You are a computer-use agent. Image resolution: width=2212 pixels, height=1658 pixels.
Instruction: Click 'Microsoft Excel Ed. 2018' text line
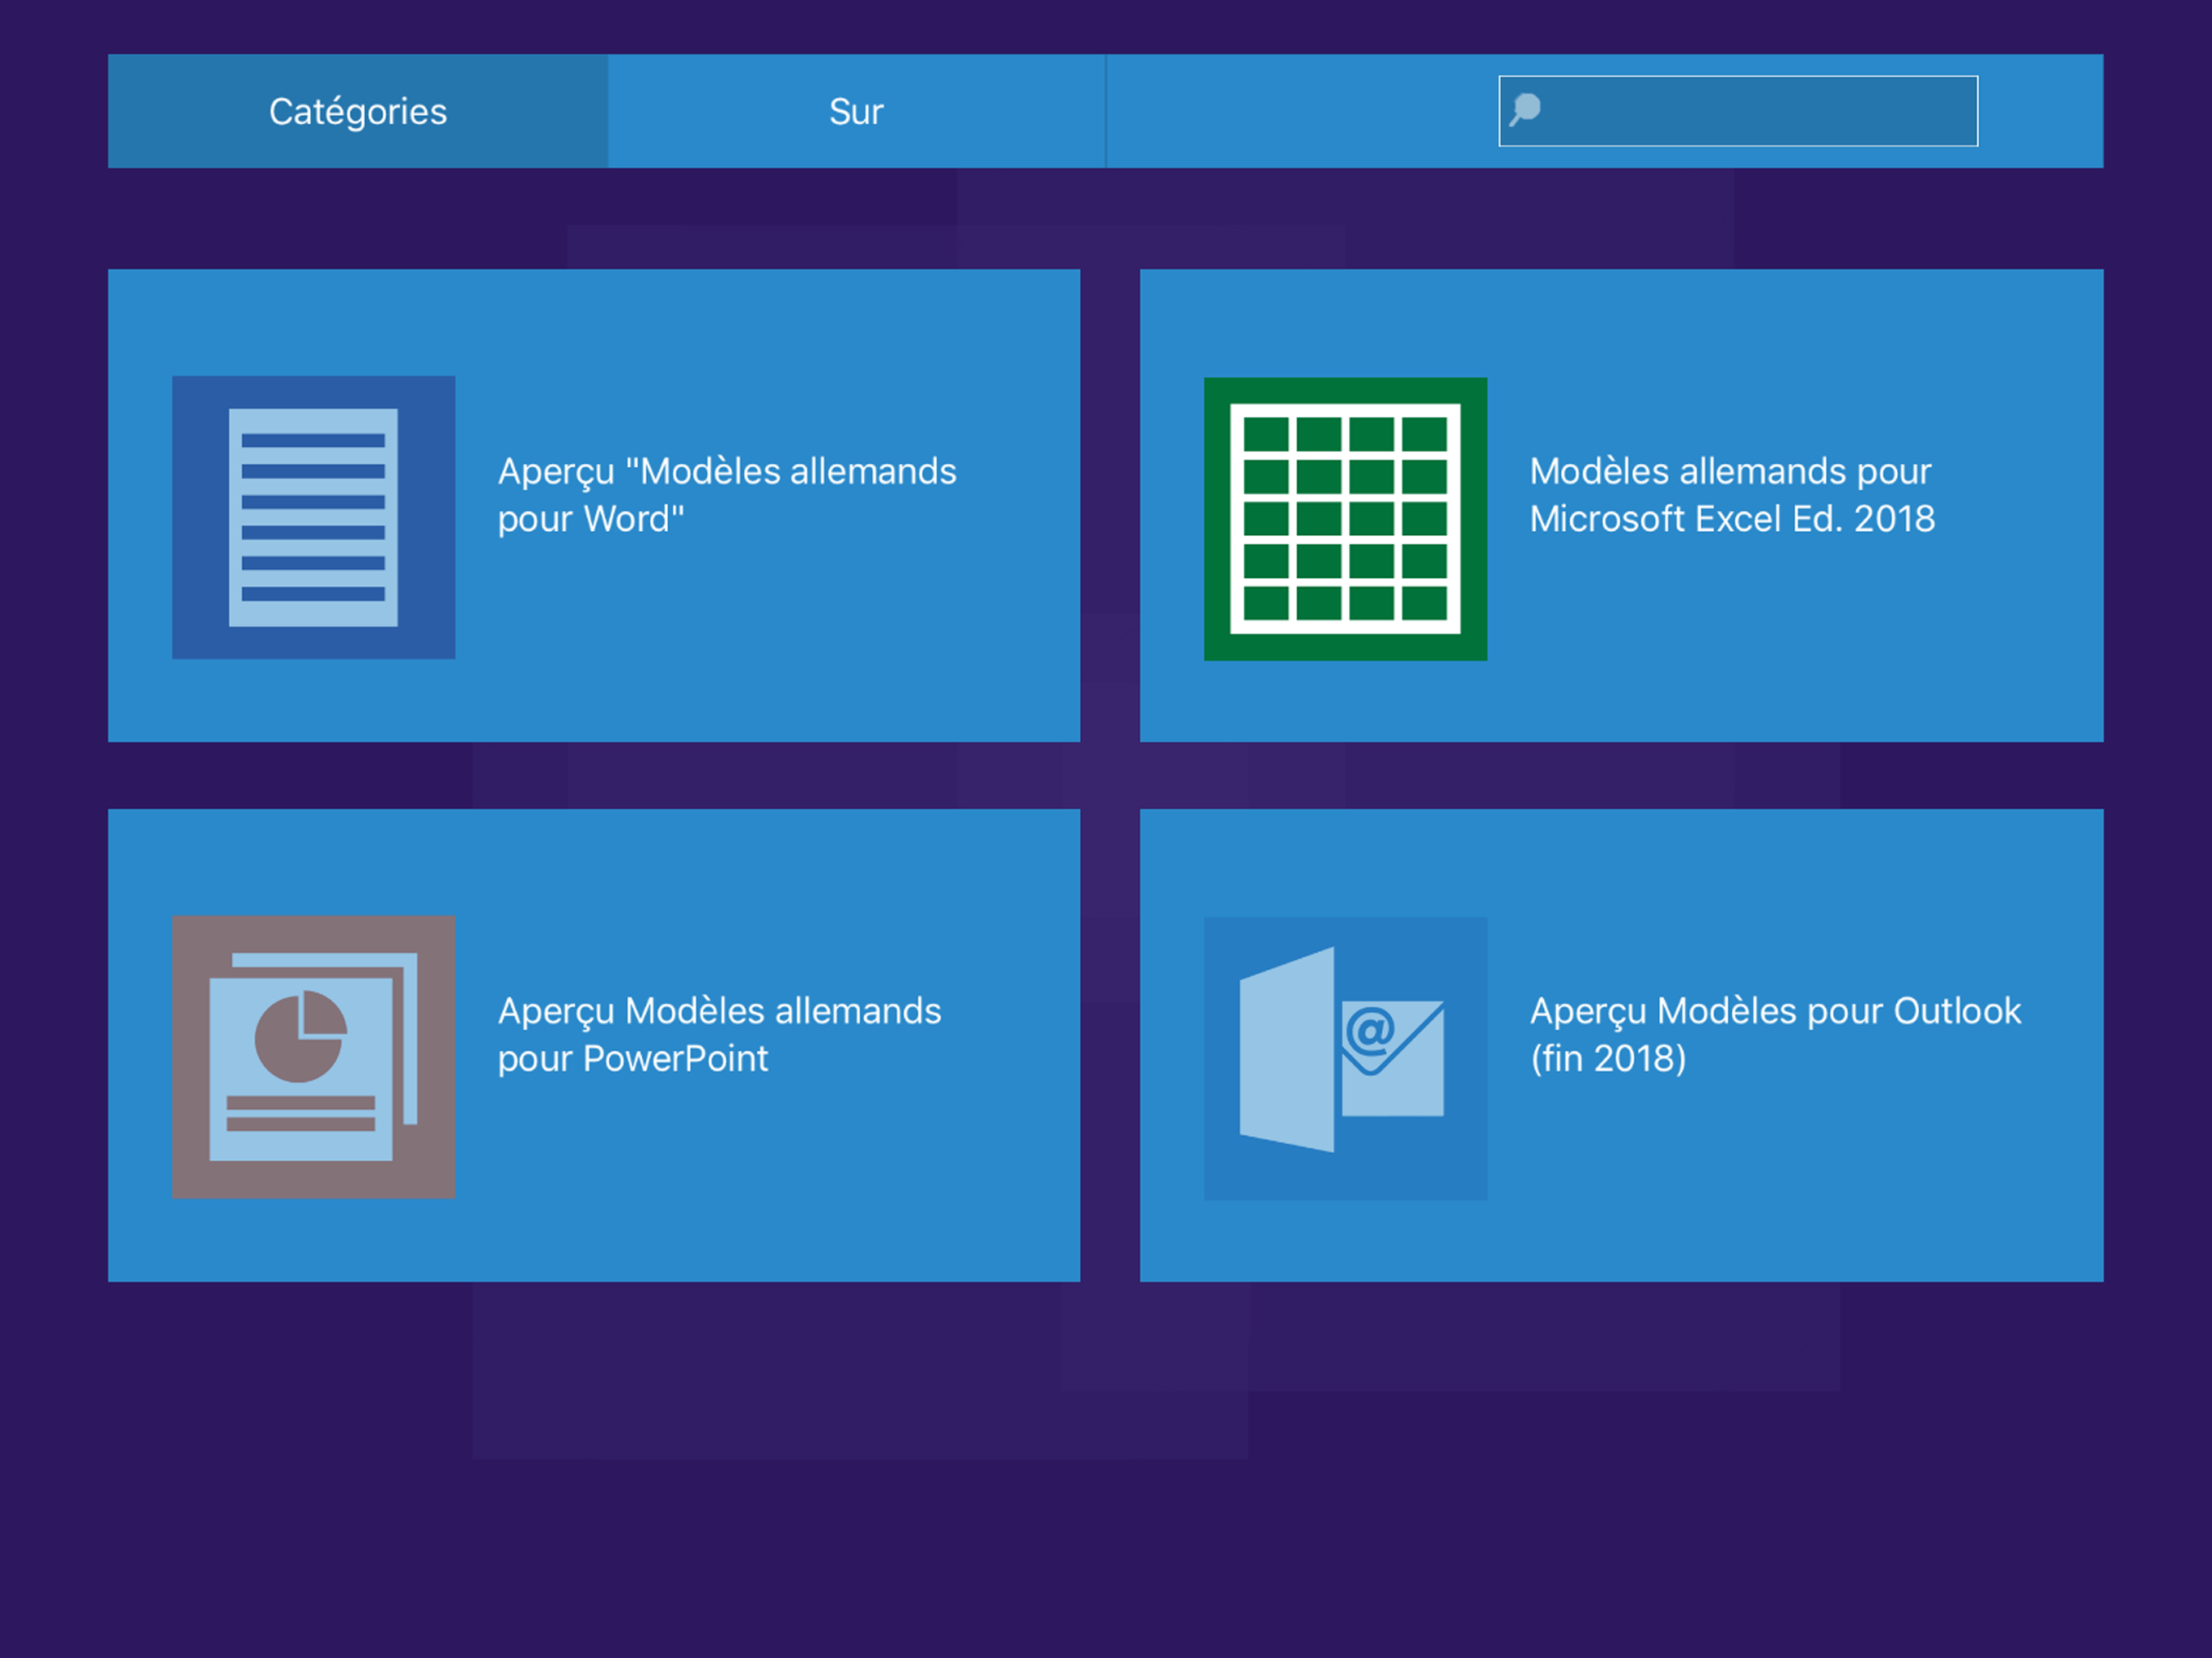point(1732,519)
